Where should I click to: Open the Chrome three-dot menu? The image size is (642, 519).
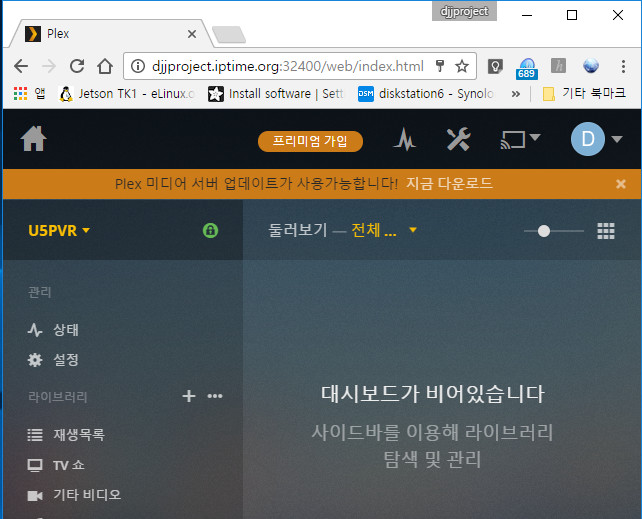point(623,66)
